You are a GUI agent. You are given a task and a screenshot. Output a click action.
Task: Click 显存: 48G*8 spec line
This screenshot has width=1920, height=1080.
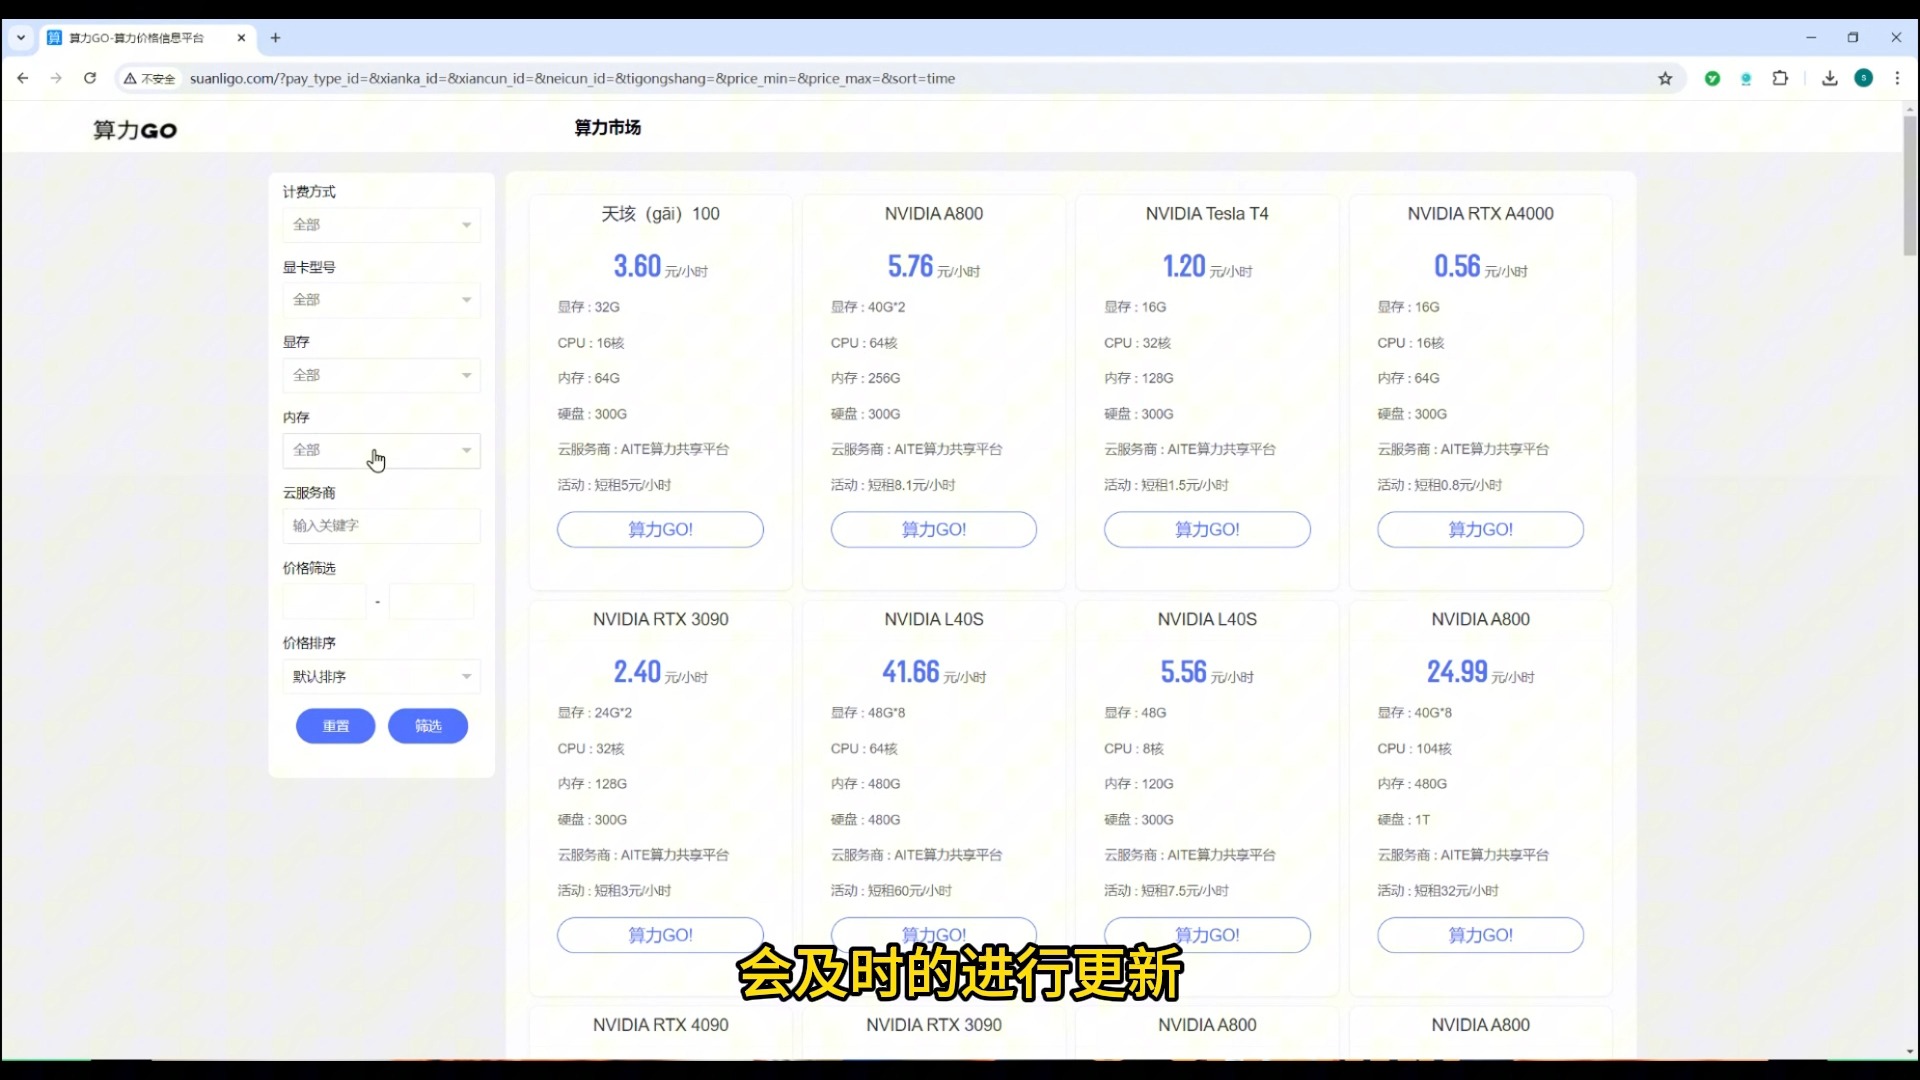[x=868, y=713]
